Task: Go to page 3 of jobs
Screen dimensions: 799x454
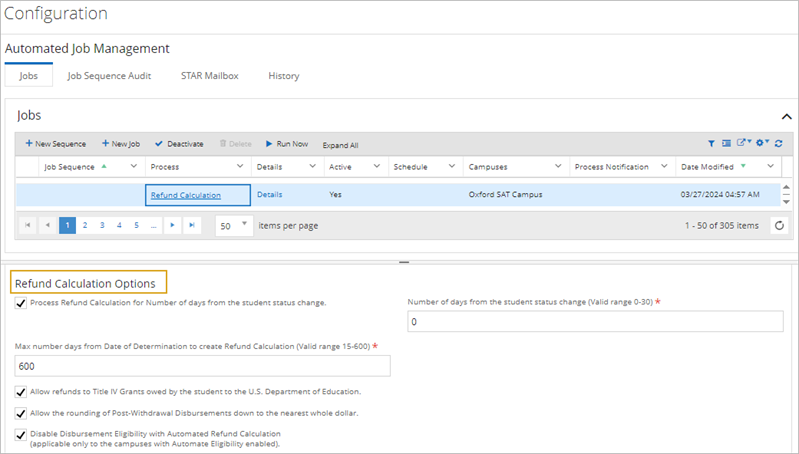Action: click(102, 225)
